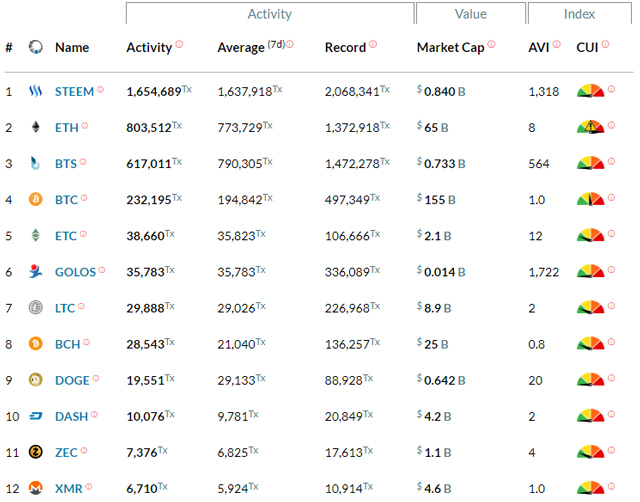Sort by the Market Cap column header
This screenshot has height=502, width=640.
coord(451,48)
